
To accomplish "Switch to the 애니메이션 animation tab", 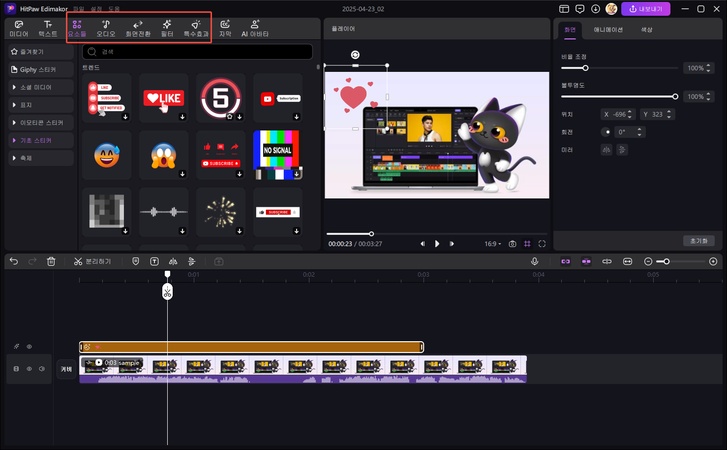I will tap(608, 30).
